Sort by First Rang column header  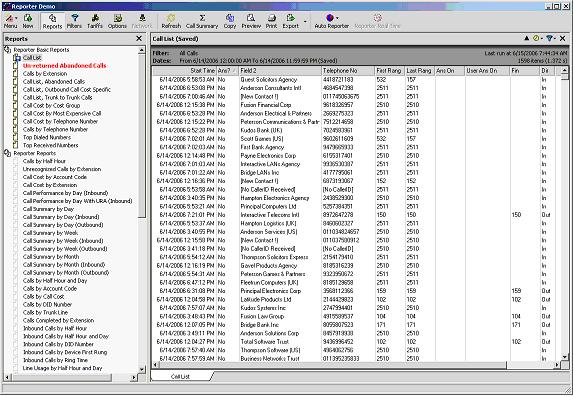click(x=390, y=71)
